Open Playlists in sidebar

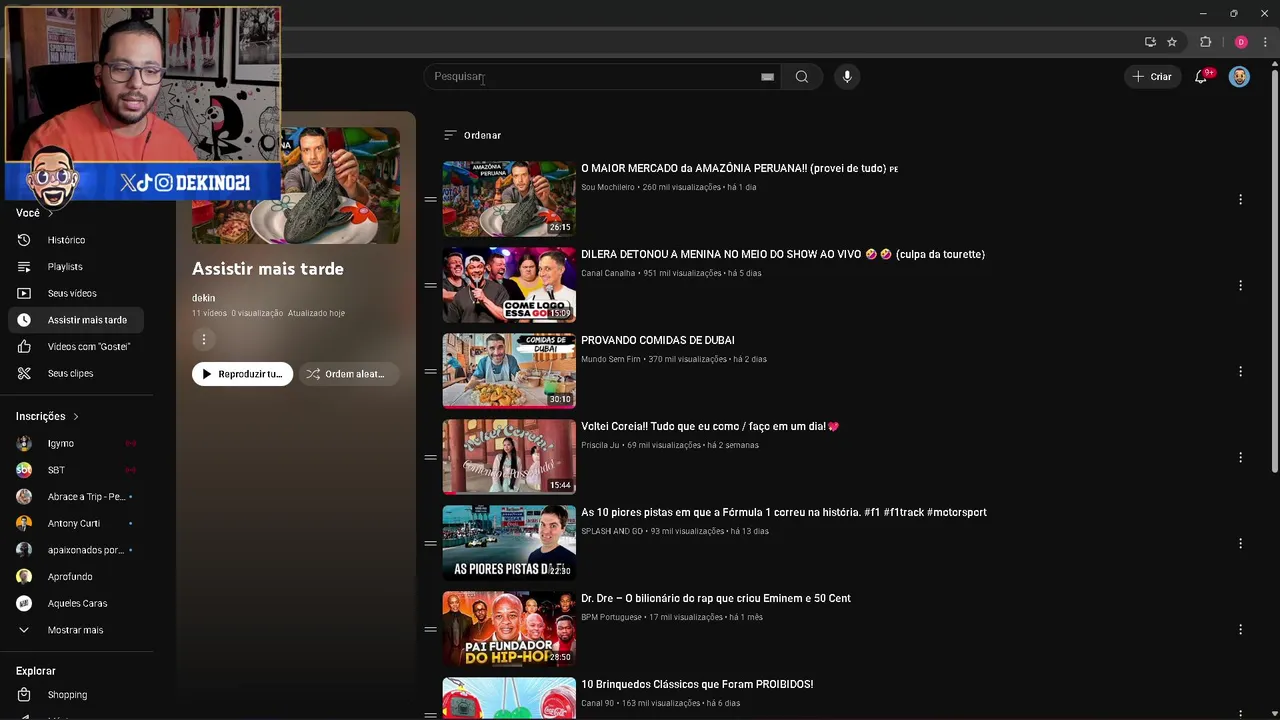coord(76,267)
